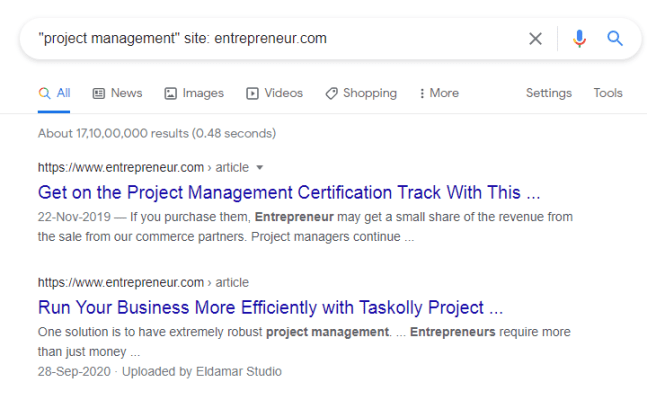Clear the search box with the X icon
The width and height of the screenshot is (647, 400).
pos(535,39)
